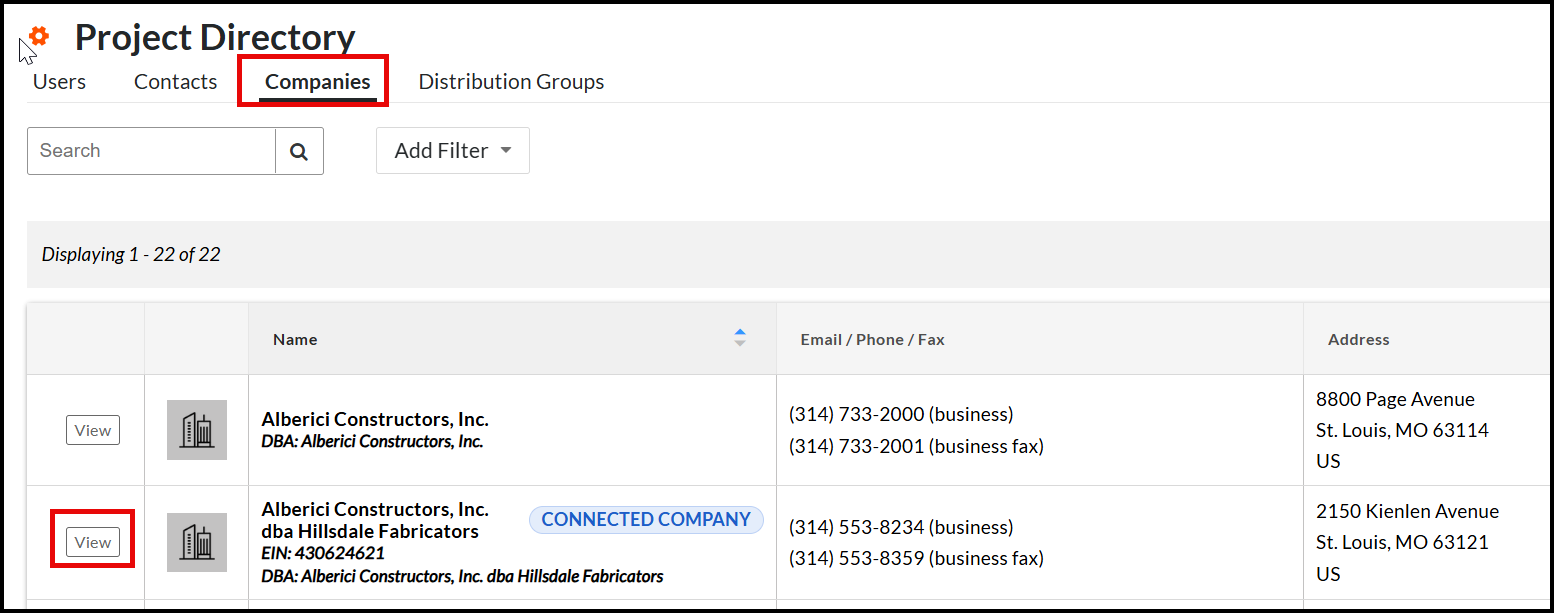
Task: Open the Distribution Groups tab
Action: [x=511, y=81]
